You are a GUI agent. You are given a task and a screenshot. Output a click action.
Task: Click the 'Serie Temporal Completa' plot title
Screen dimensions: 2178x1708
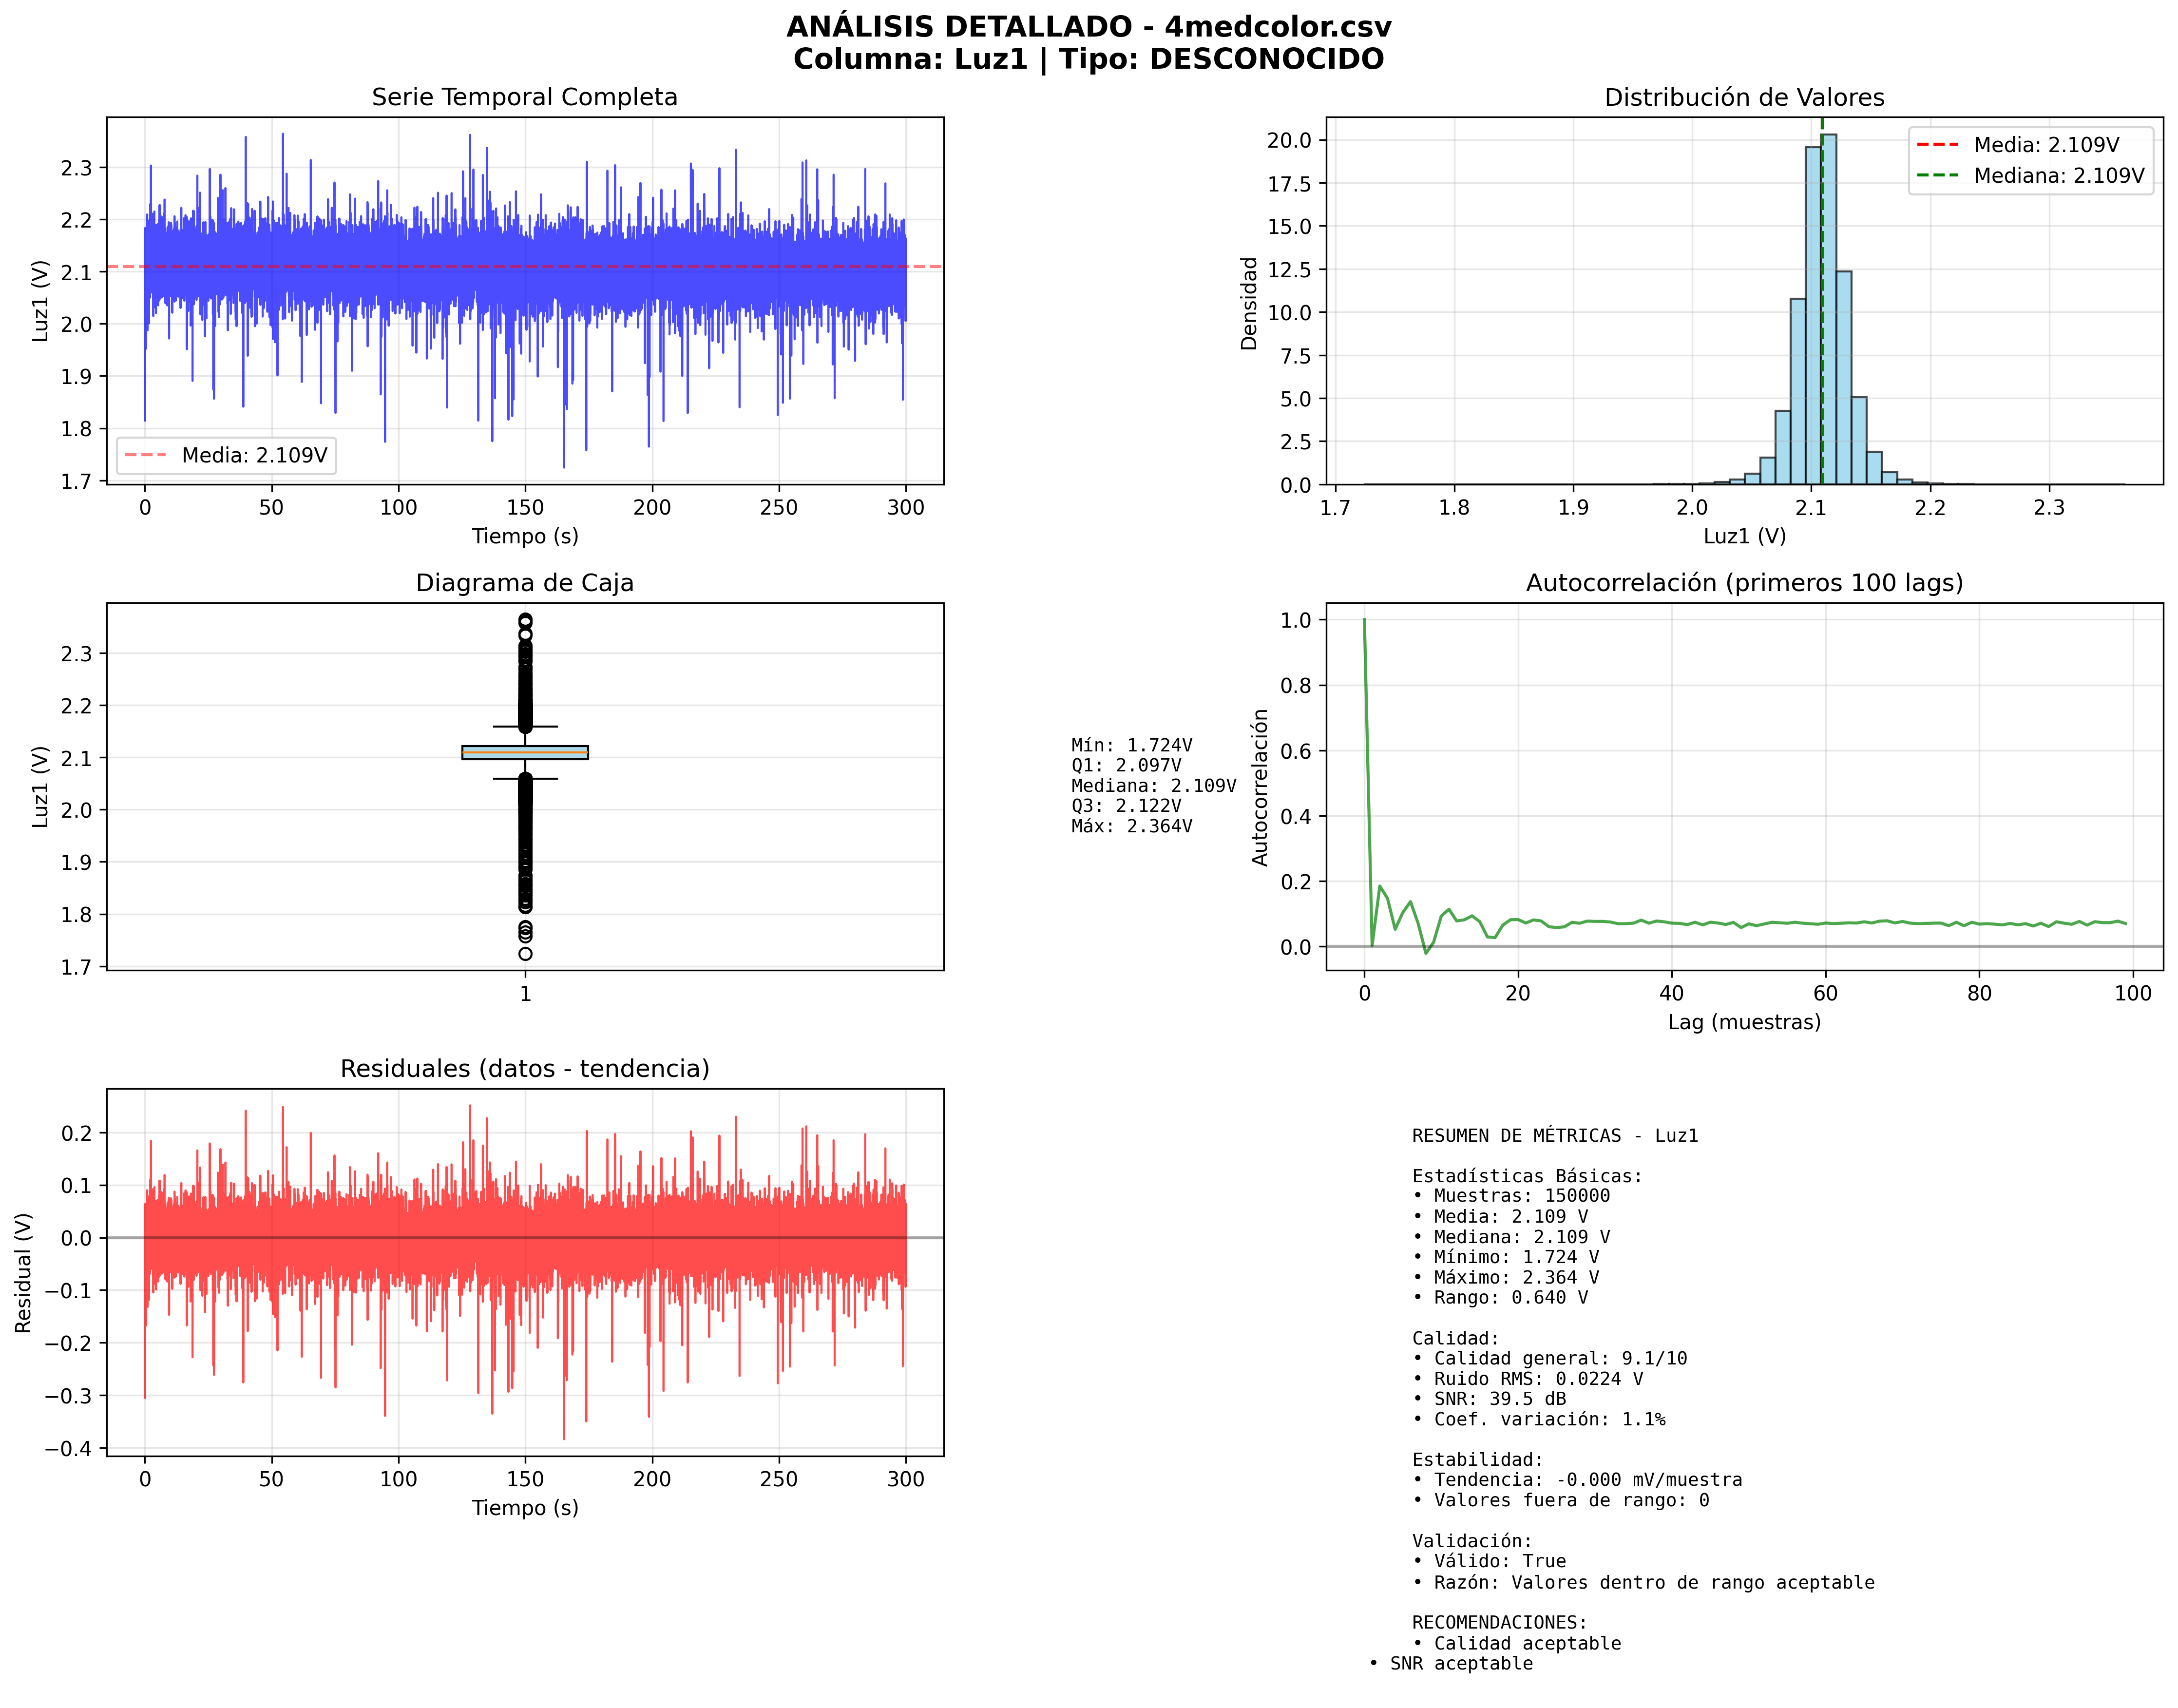(524, 97)
